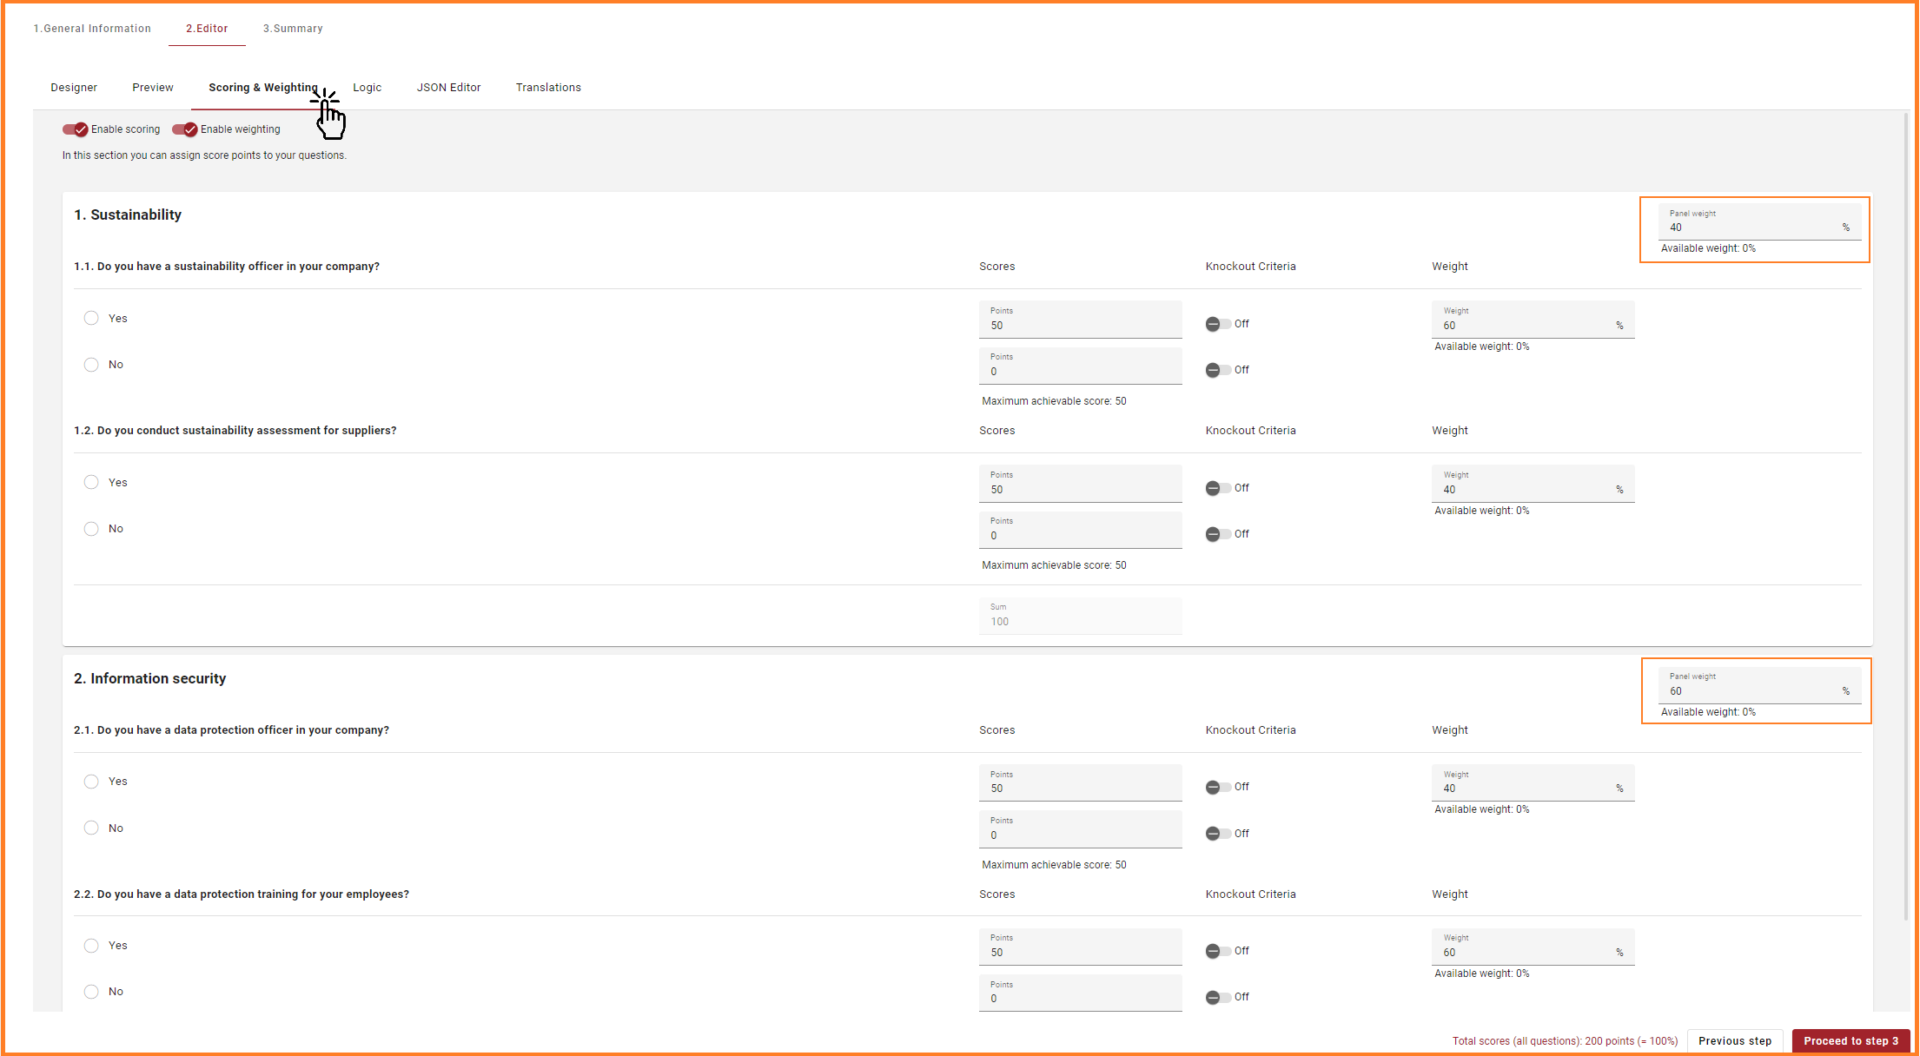1920x1056 pixels.
Task: Go to the 3.Summary step
Action: [293, 28]
